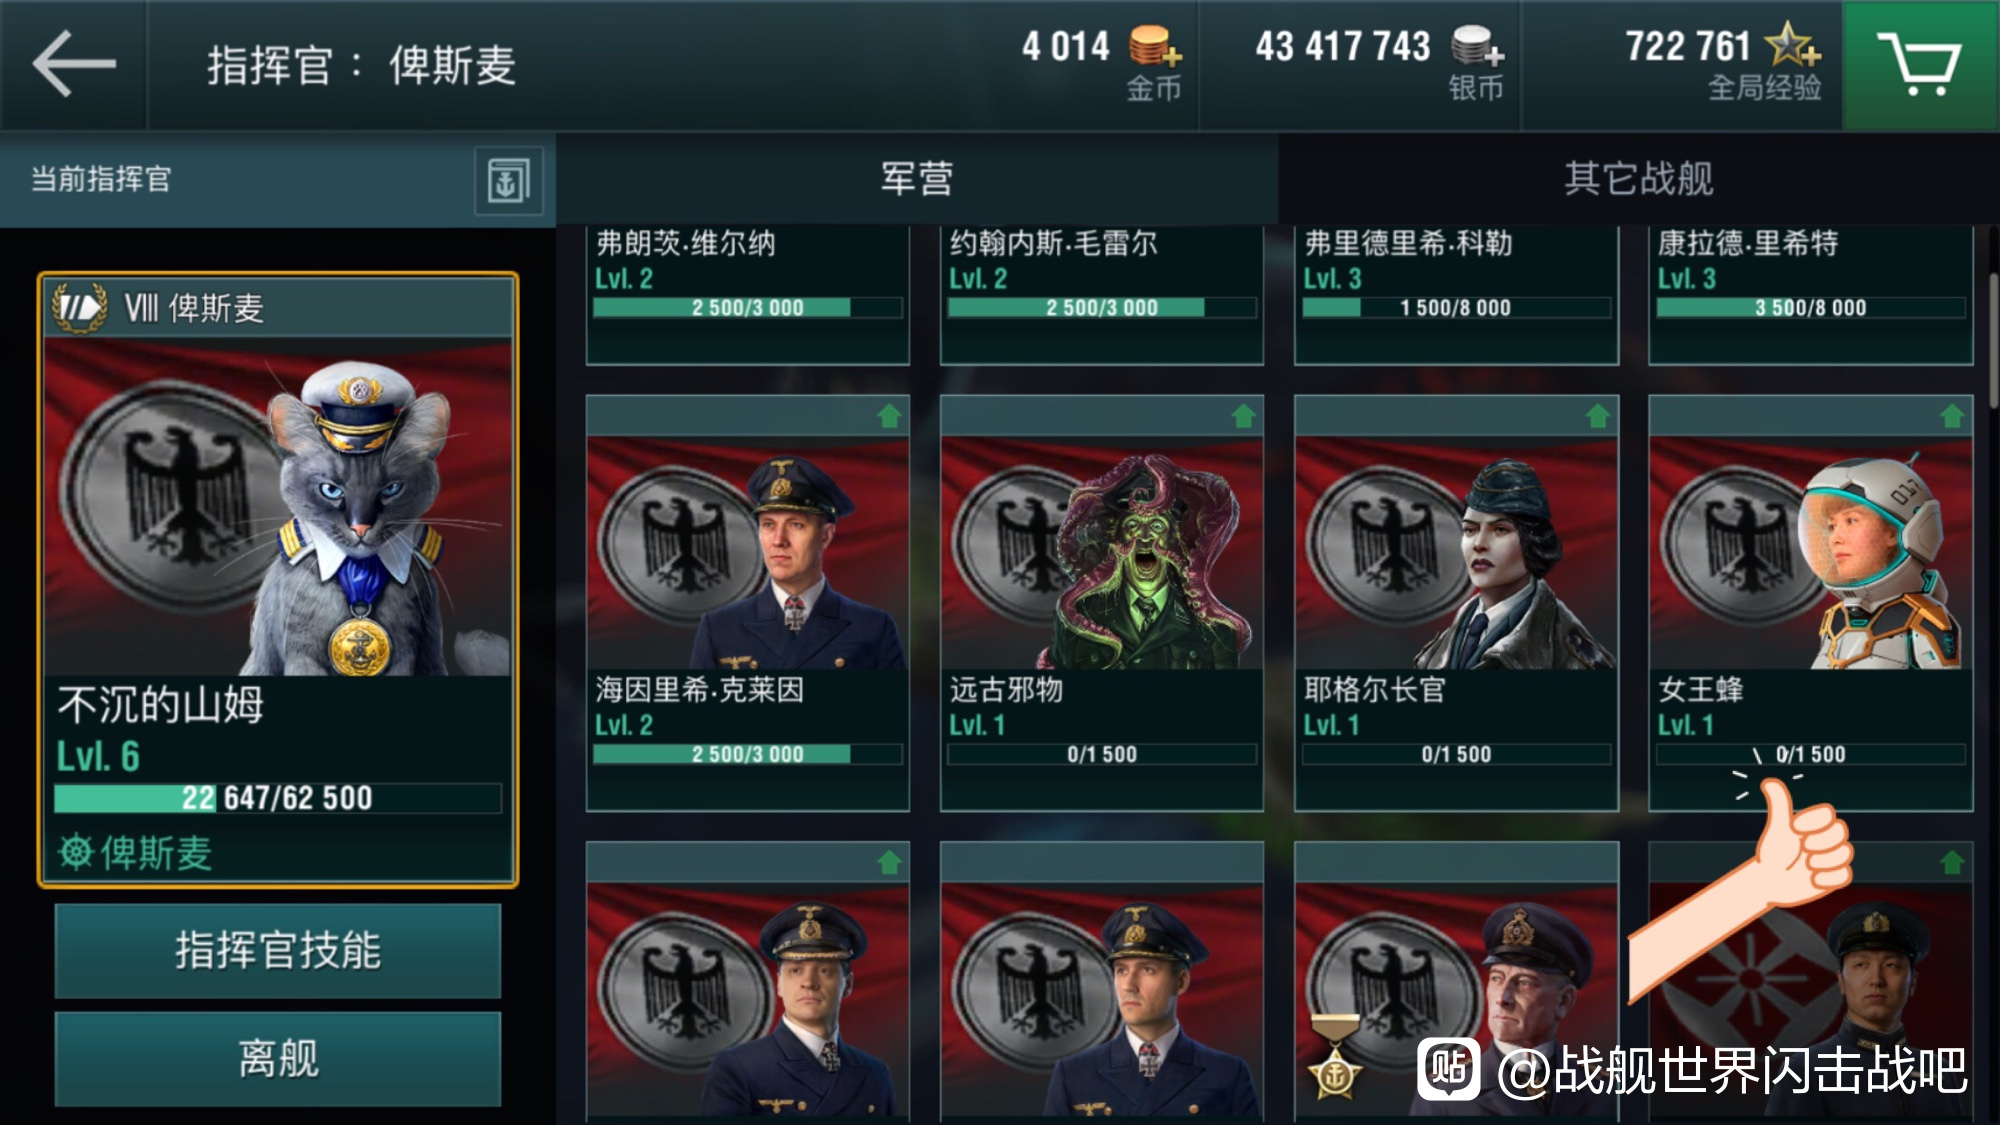Switch to the 军营 tab

[917, 179]
